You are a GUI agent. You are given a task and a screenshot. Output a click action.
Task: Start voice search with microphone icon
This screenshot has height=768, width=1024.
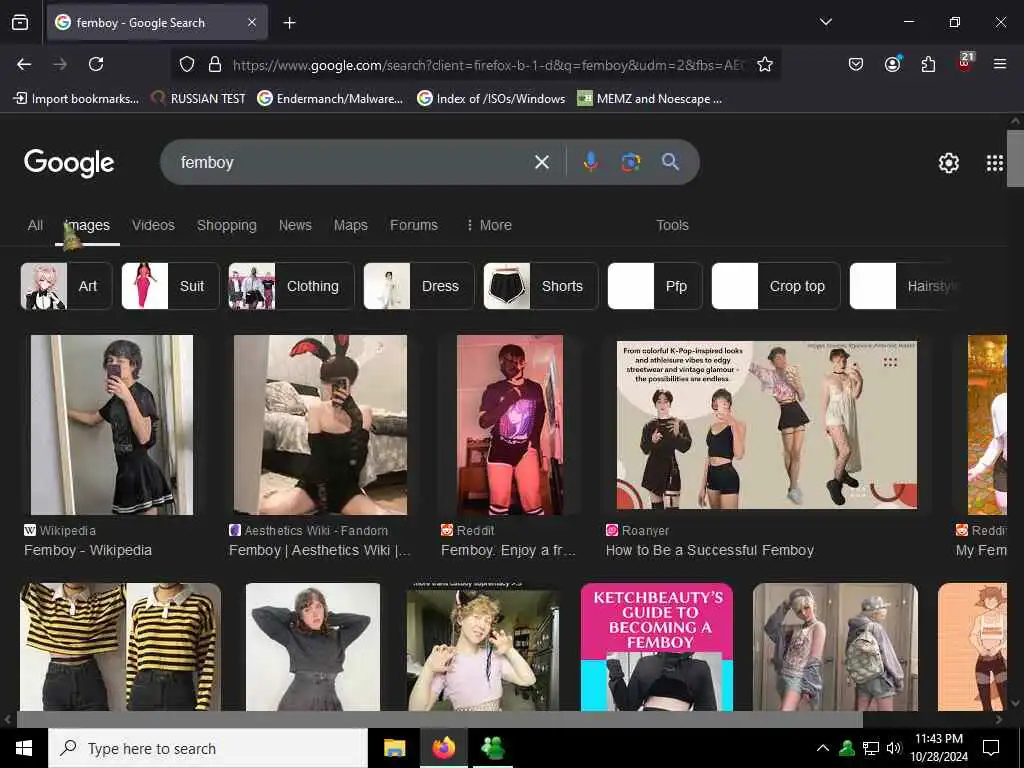click(590, 162)
